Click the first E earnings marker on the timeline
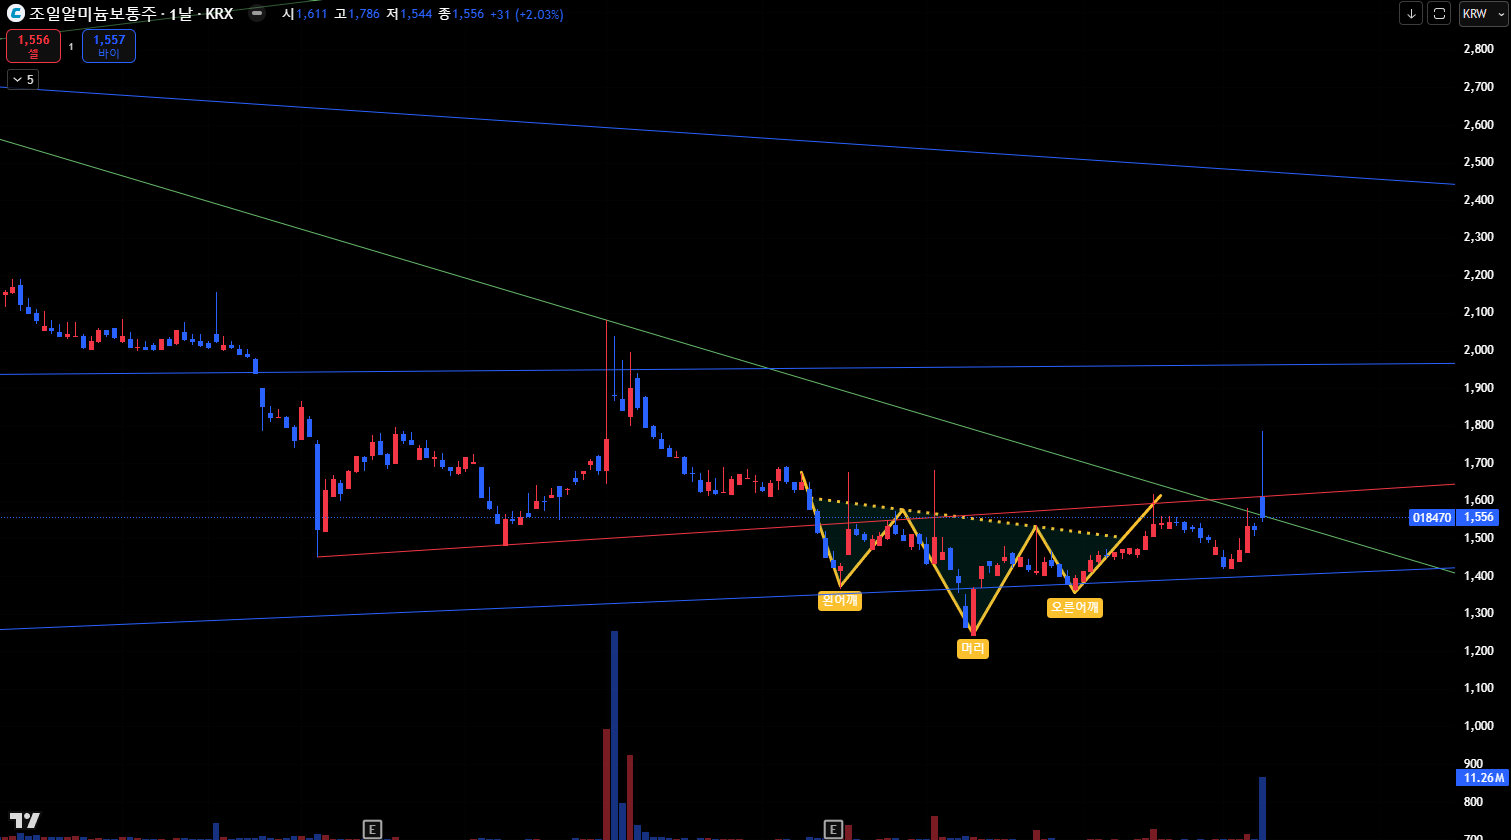The height and width of the screenshot is (840, 1511). coord(372,828)
